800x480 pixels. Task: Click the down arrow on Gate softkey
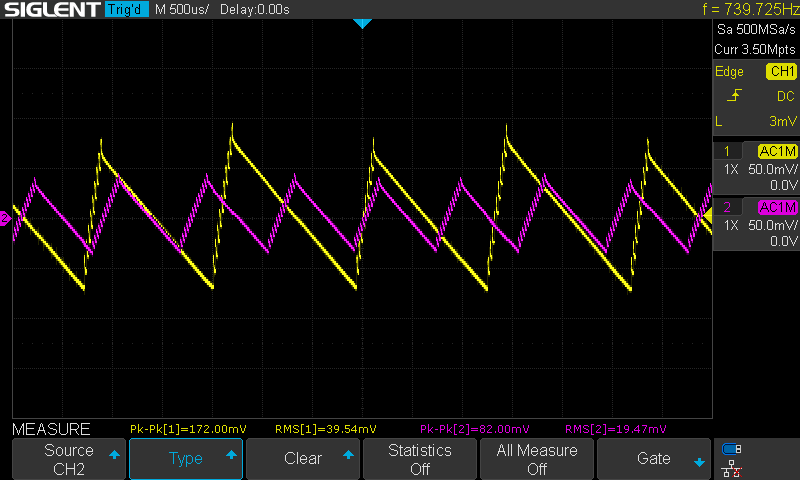point(699,463)
